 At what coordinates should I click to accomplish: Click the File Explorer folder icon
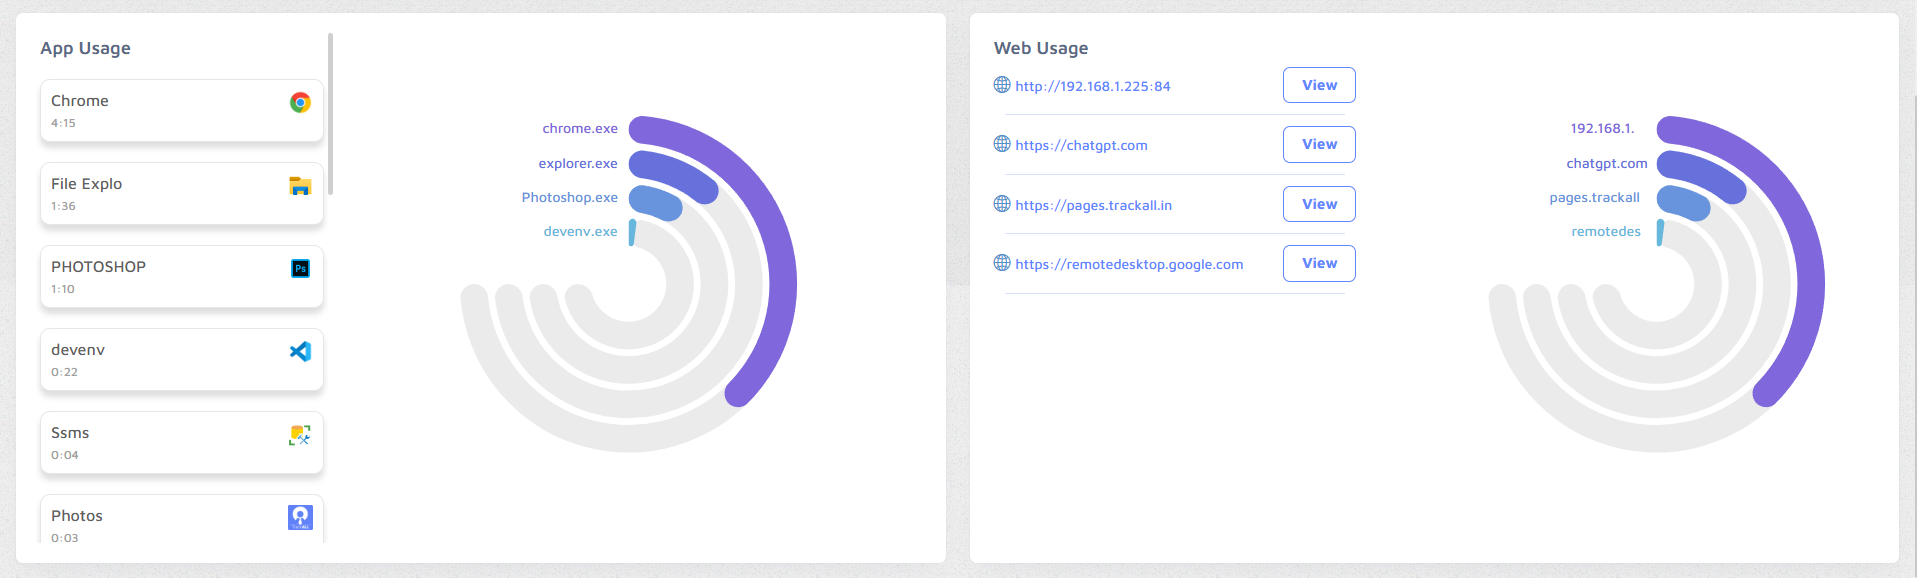tap(300, 185)
